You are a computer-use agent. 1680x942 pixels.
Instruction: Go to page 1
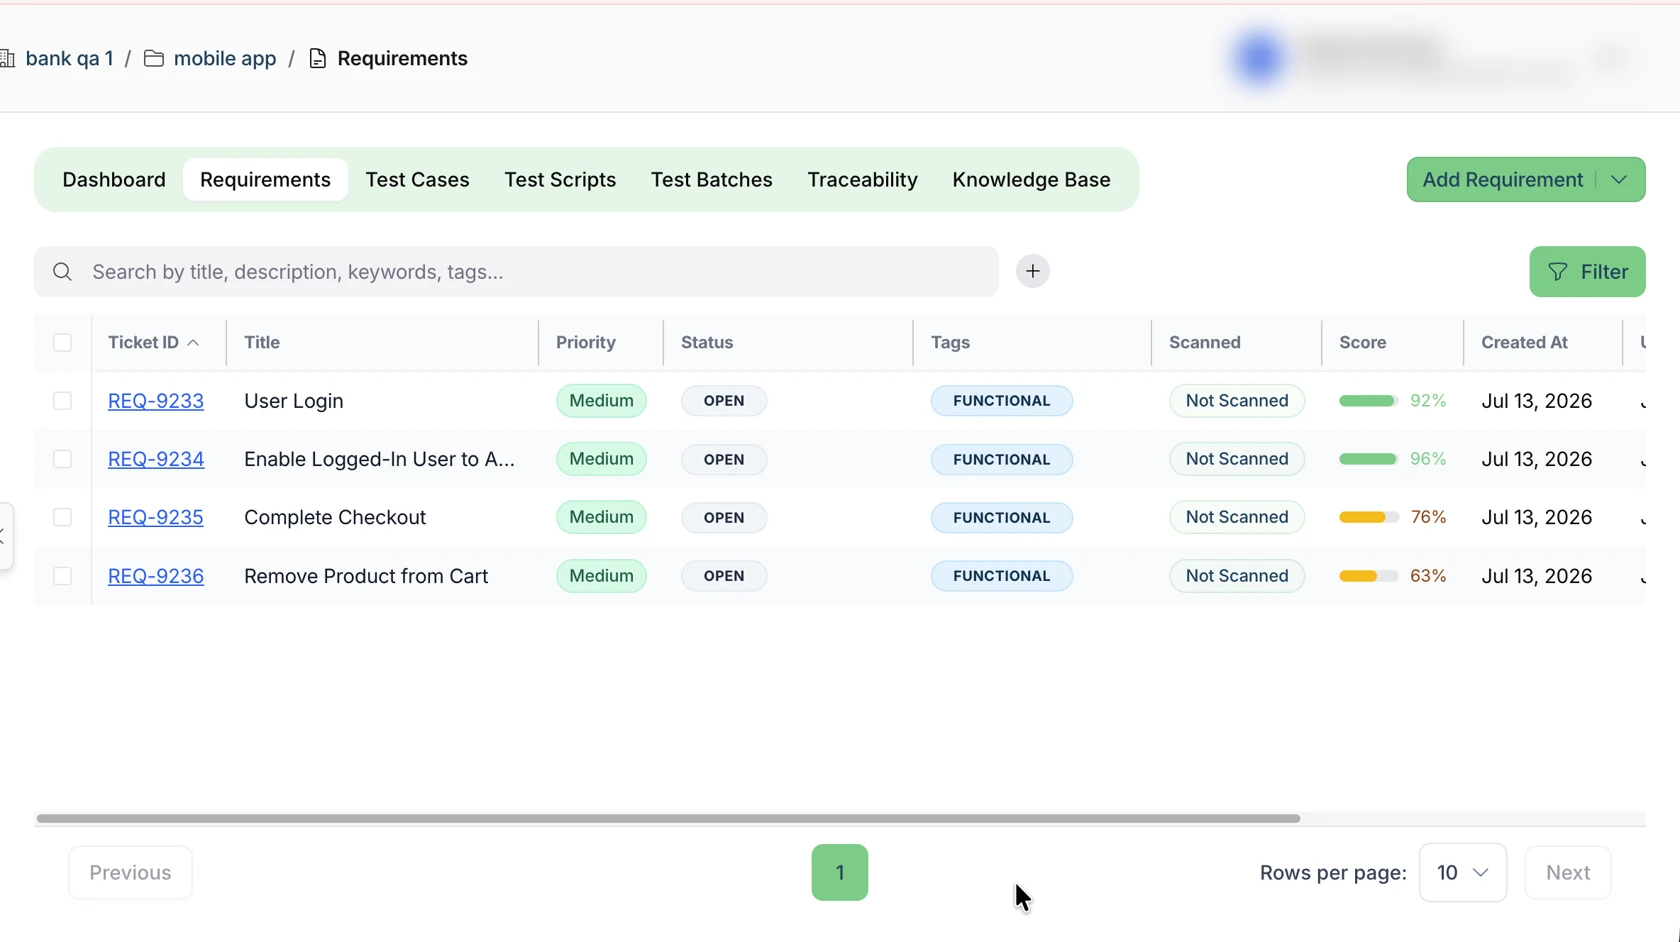click(x=840, y=872)
